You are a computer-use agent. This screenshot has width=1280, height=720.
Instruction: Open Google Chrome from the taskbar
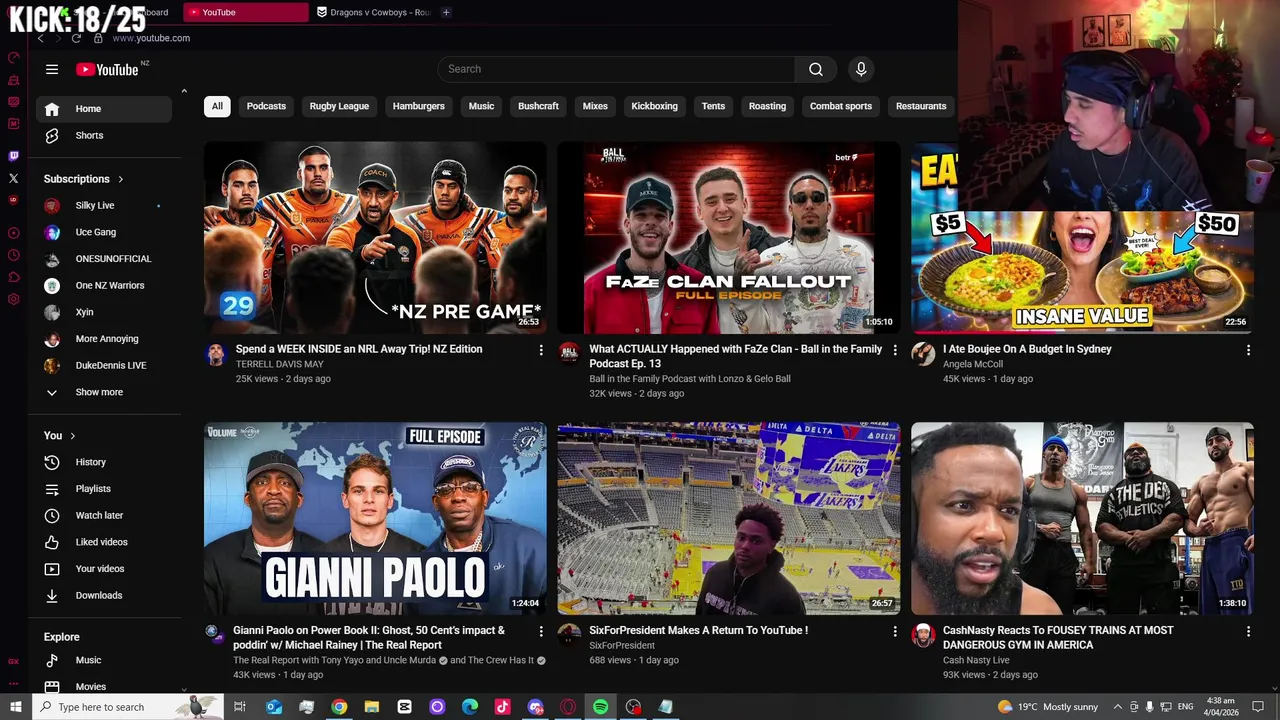click(x=339, y=707)
